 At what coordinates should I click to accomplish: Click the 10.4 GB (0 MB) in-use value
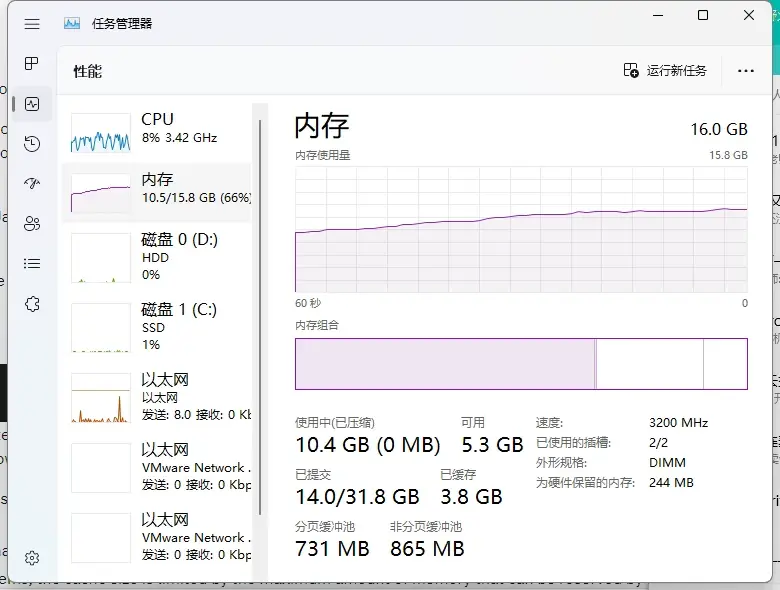coord(368,445)
